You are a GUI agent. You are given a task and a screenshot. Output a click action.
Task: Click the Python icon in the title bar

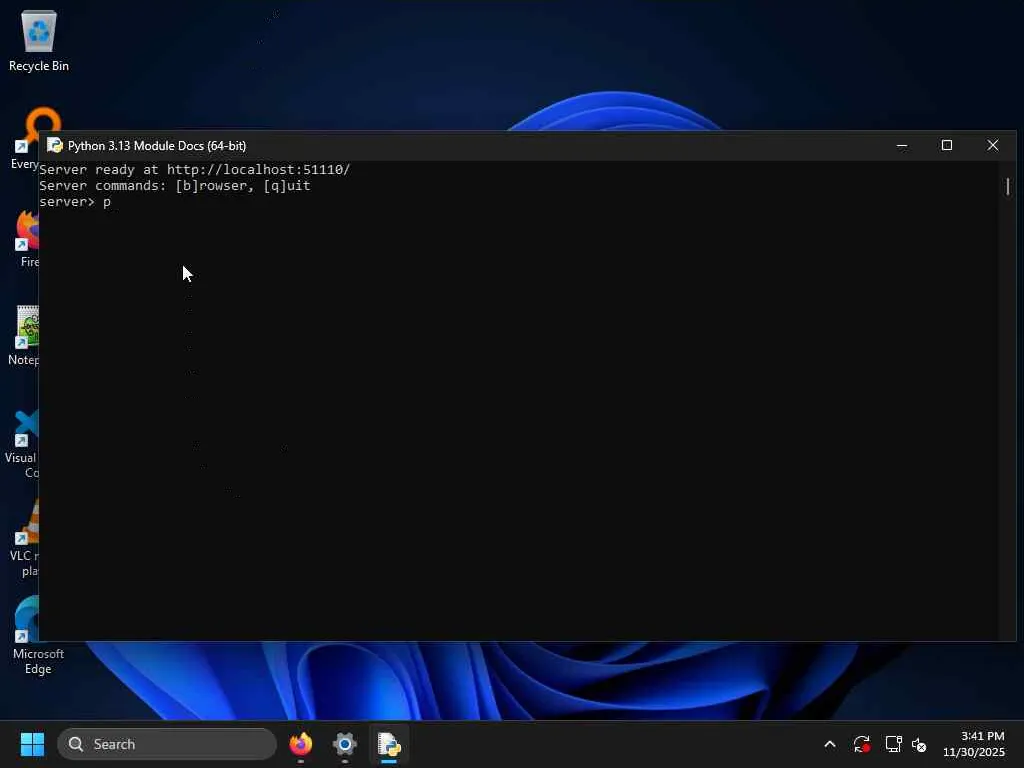[x=54, y=145]
